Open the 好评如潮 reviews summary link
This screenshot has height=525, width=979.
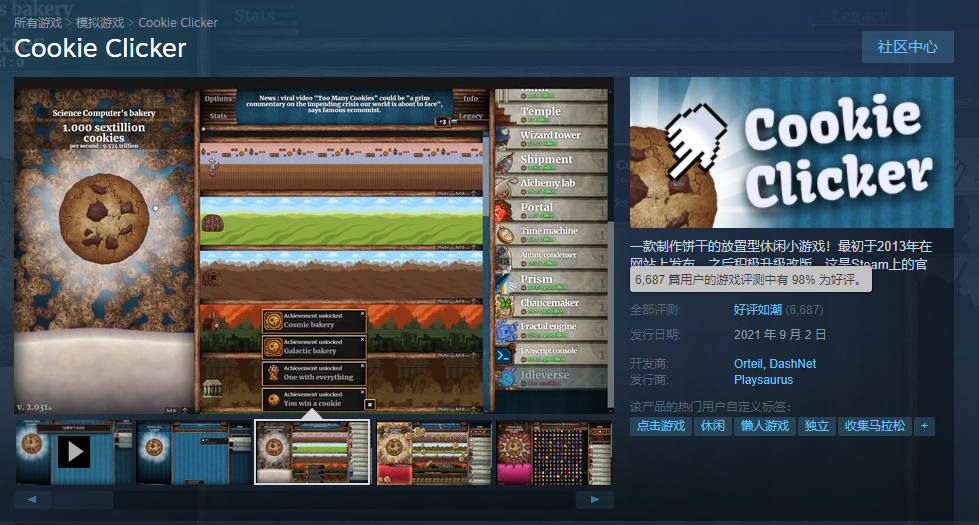(757, 310)
